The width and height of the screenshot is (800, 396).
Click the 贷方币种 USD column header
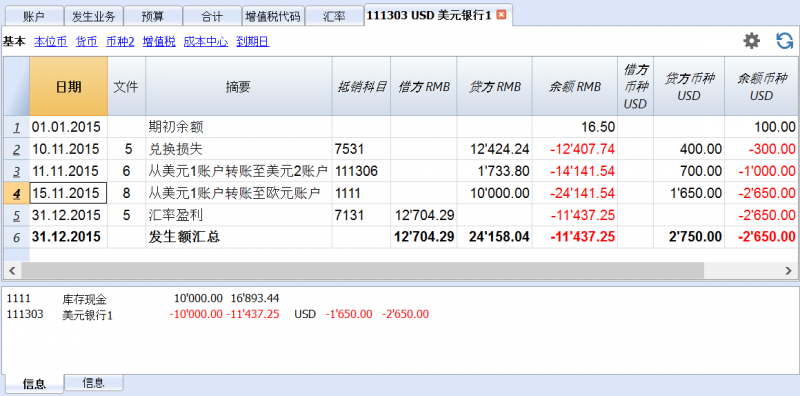[x=689, y=86]
